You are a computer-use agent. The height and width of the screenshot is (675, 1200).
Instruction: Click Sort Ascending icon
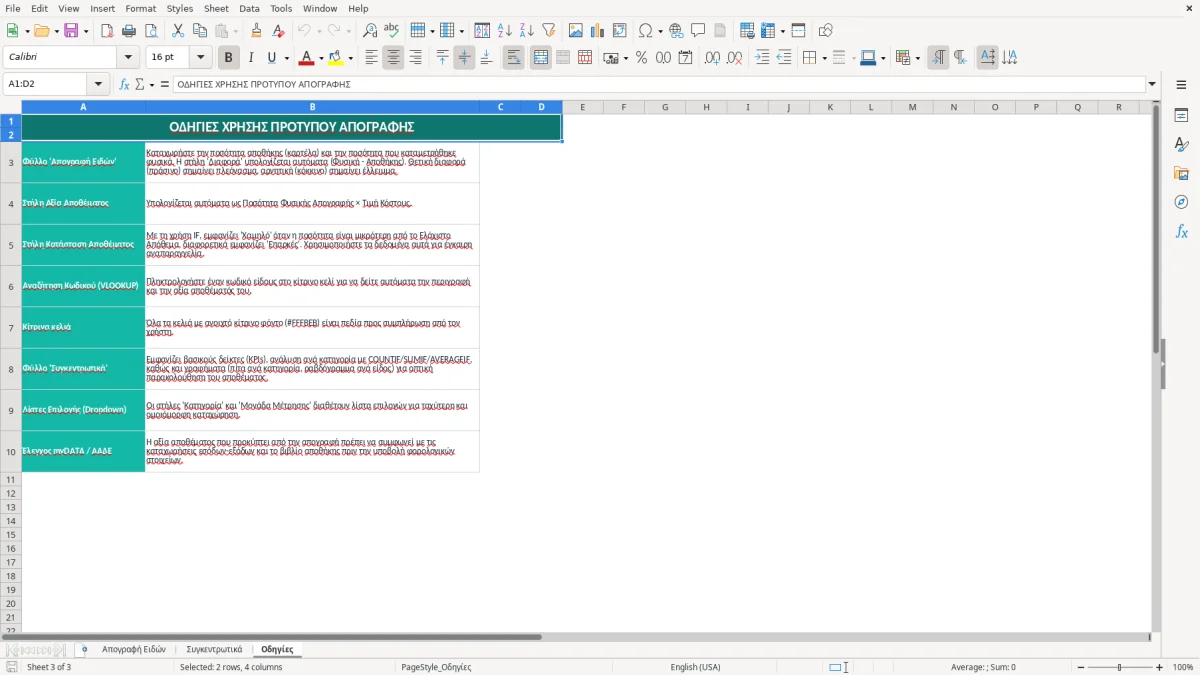(505, 31)
